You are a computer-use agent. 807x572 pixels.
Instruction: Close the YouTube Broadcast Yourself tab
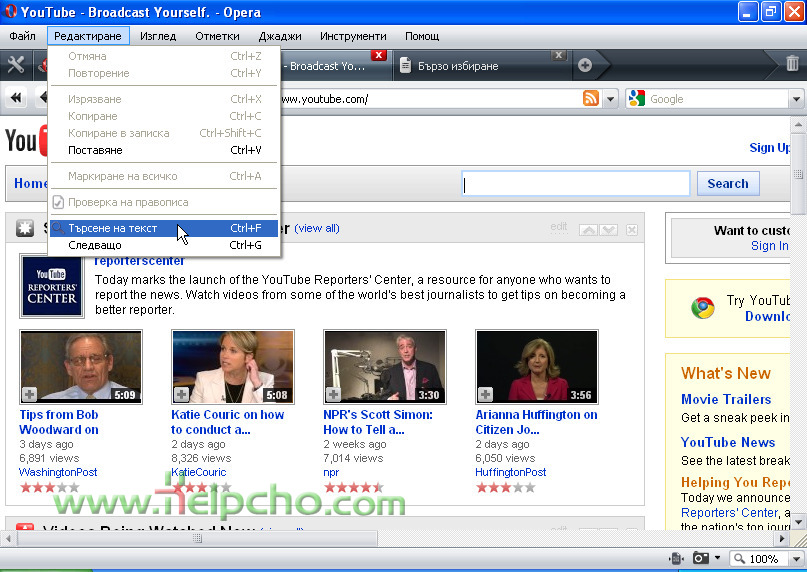pos(378,55)
